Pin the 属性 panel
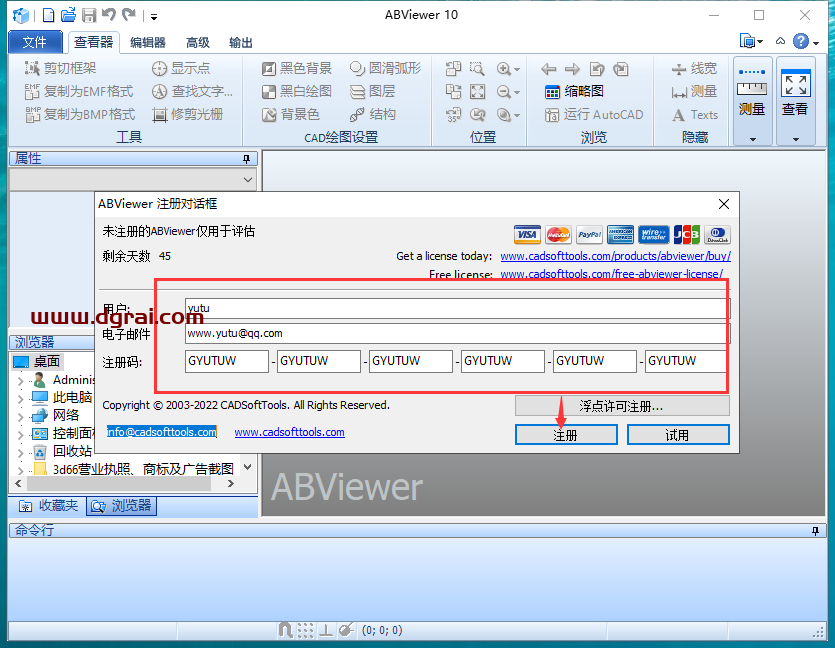Viewport: 835px width, 648px height. [246, 159]
